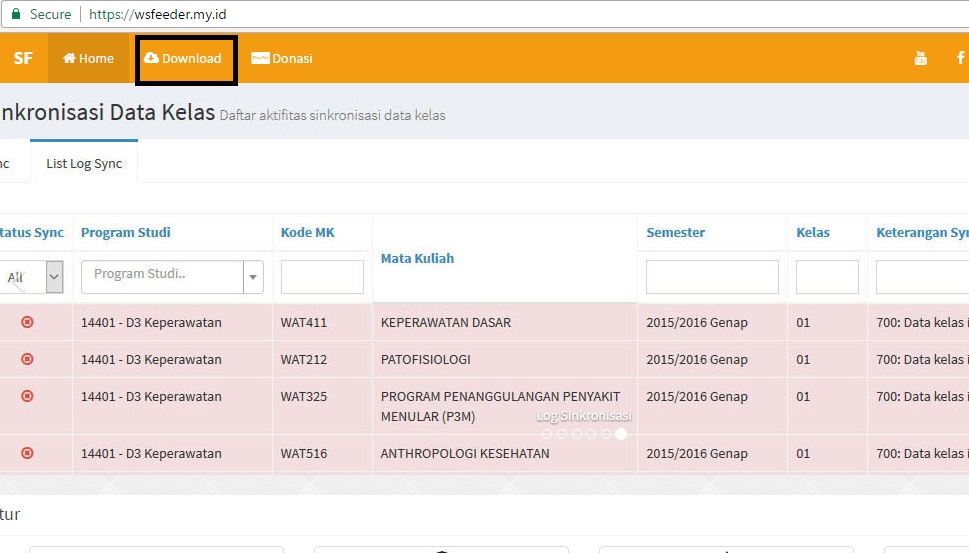Click failed status icon for PATOFISIOLOGI row

pyautogui.click(x=27, y=359)
